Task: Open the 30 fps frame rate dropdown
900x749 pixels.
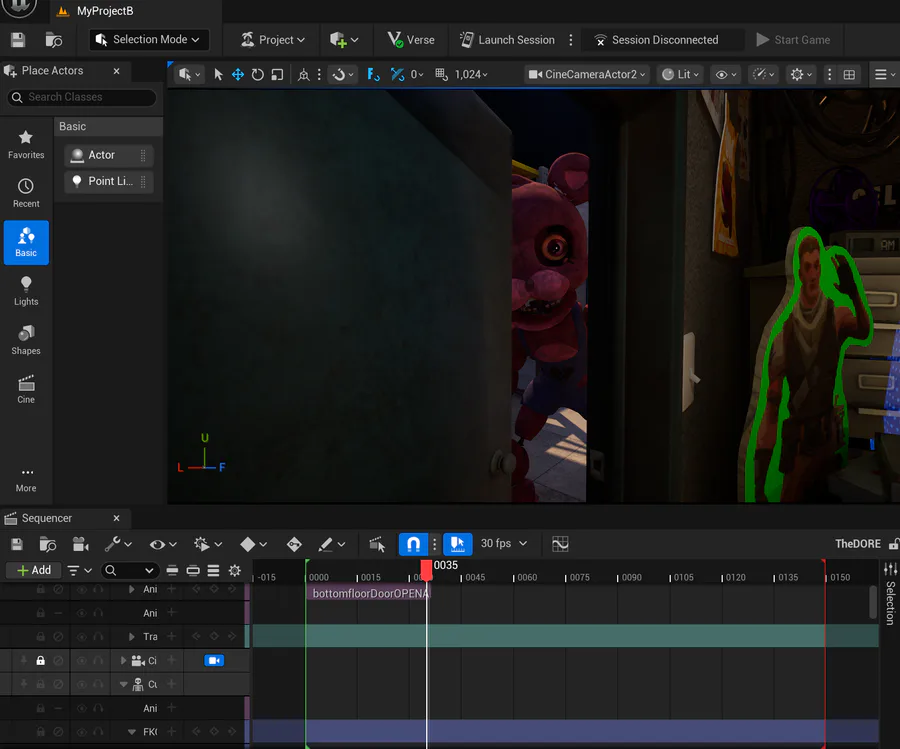Action: click(x=503, y=544)
